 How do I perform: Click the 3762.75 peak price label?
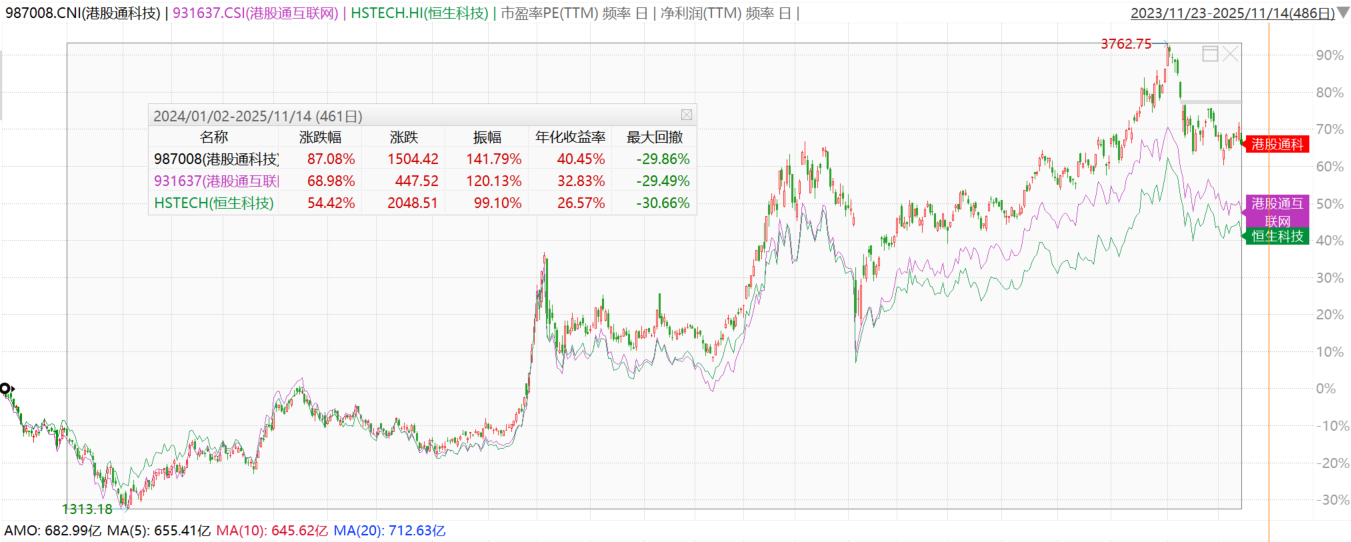click(1125, 44)
